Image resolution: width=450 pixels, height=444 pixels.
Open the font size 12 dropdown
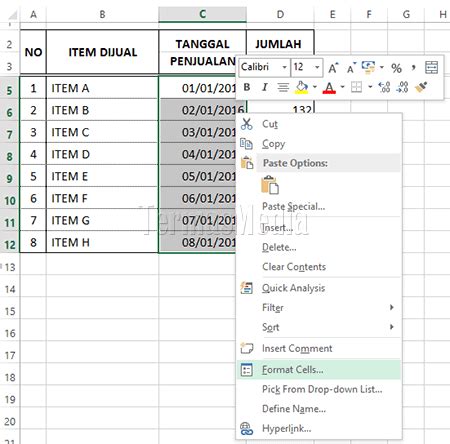tap(317, 67)
